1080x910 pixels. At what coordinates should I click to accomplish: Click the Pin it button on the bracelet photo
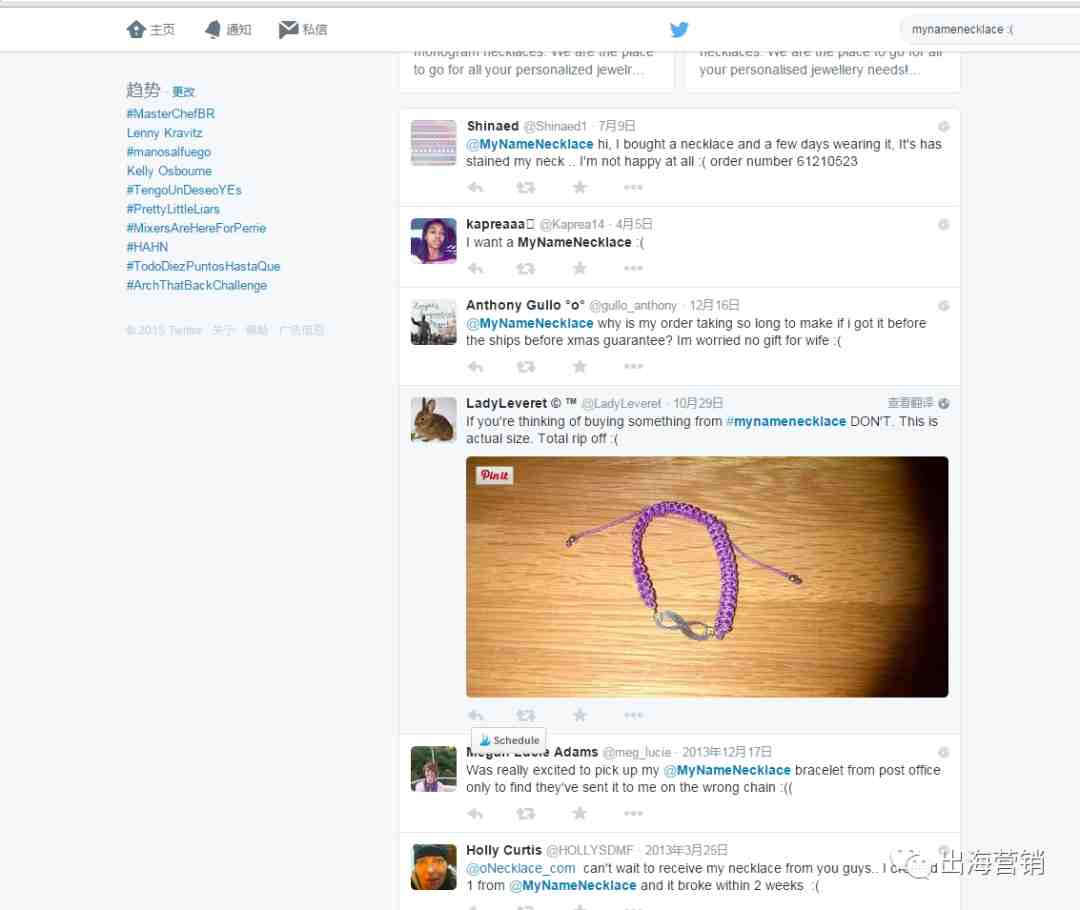point(495,475)
